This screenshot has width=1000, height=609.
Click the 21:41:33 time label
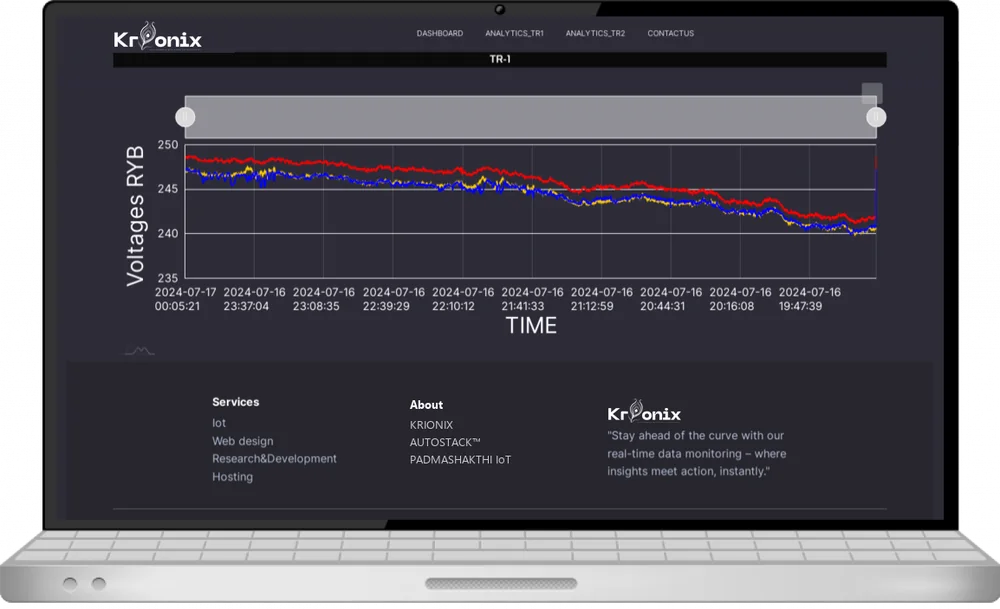pyautogui.click(x=523, y=306)
